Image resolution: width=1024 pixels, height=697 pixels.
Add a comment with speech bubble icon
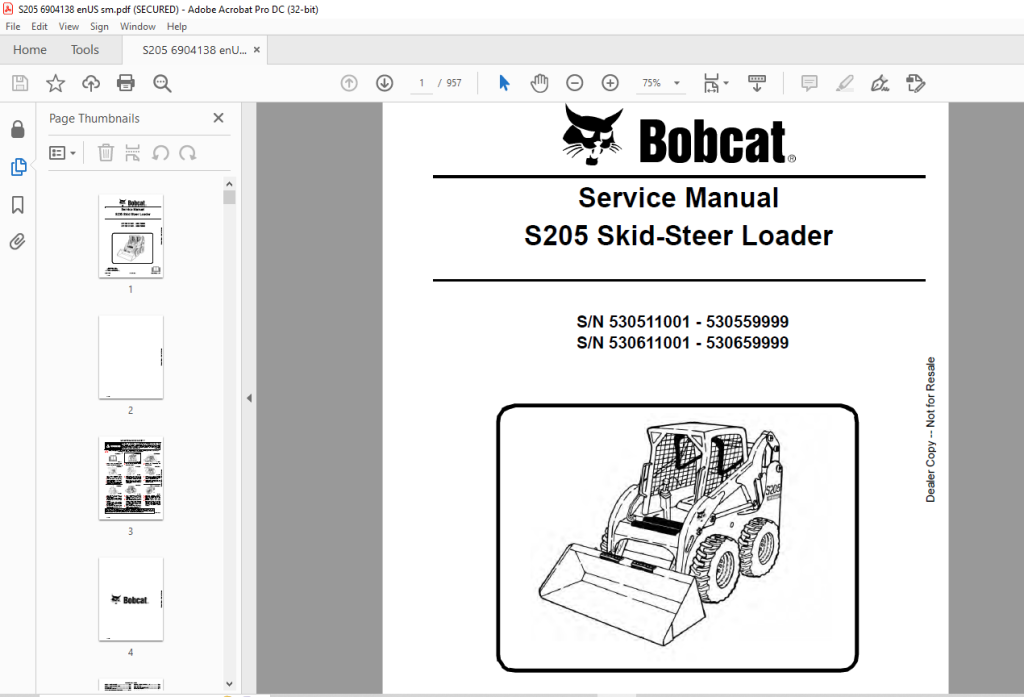click(x=809, y=83)
